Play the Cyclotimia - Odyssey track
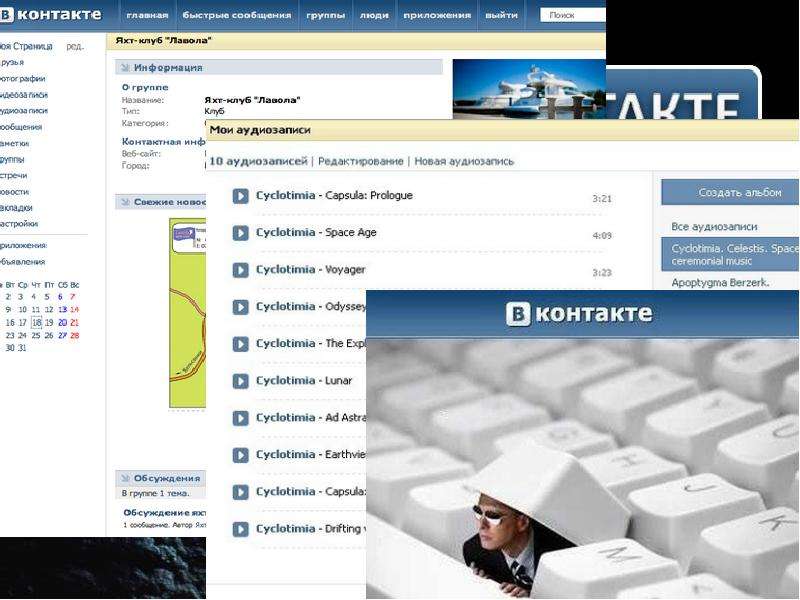Image resolution: width=800 pixels, height=600 pixels. [x=240, y=307]
